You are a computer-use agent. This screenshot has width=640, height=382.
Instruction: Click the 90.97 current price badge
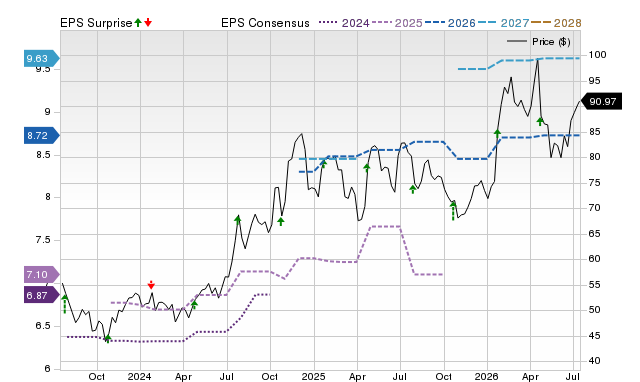601,101
